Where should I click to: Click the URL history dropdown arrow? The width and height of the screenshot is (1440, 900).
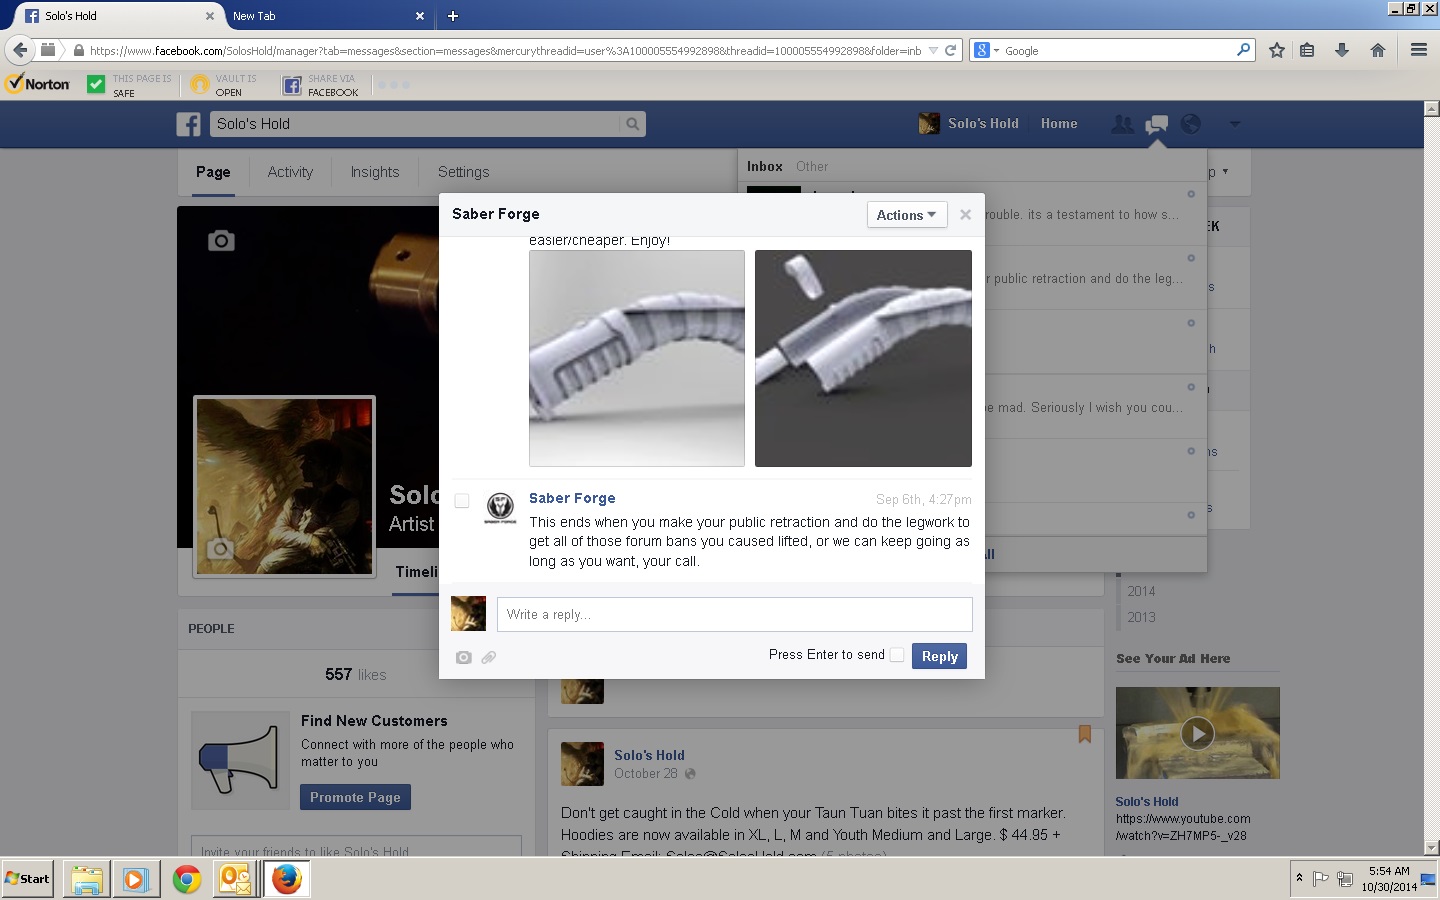click(x=933, y=50)
